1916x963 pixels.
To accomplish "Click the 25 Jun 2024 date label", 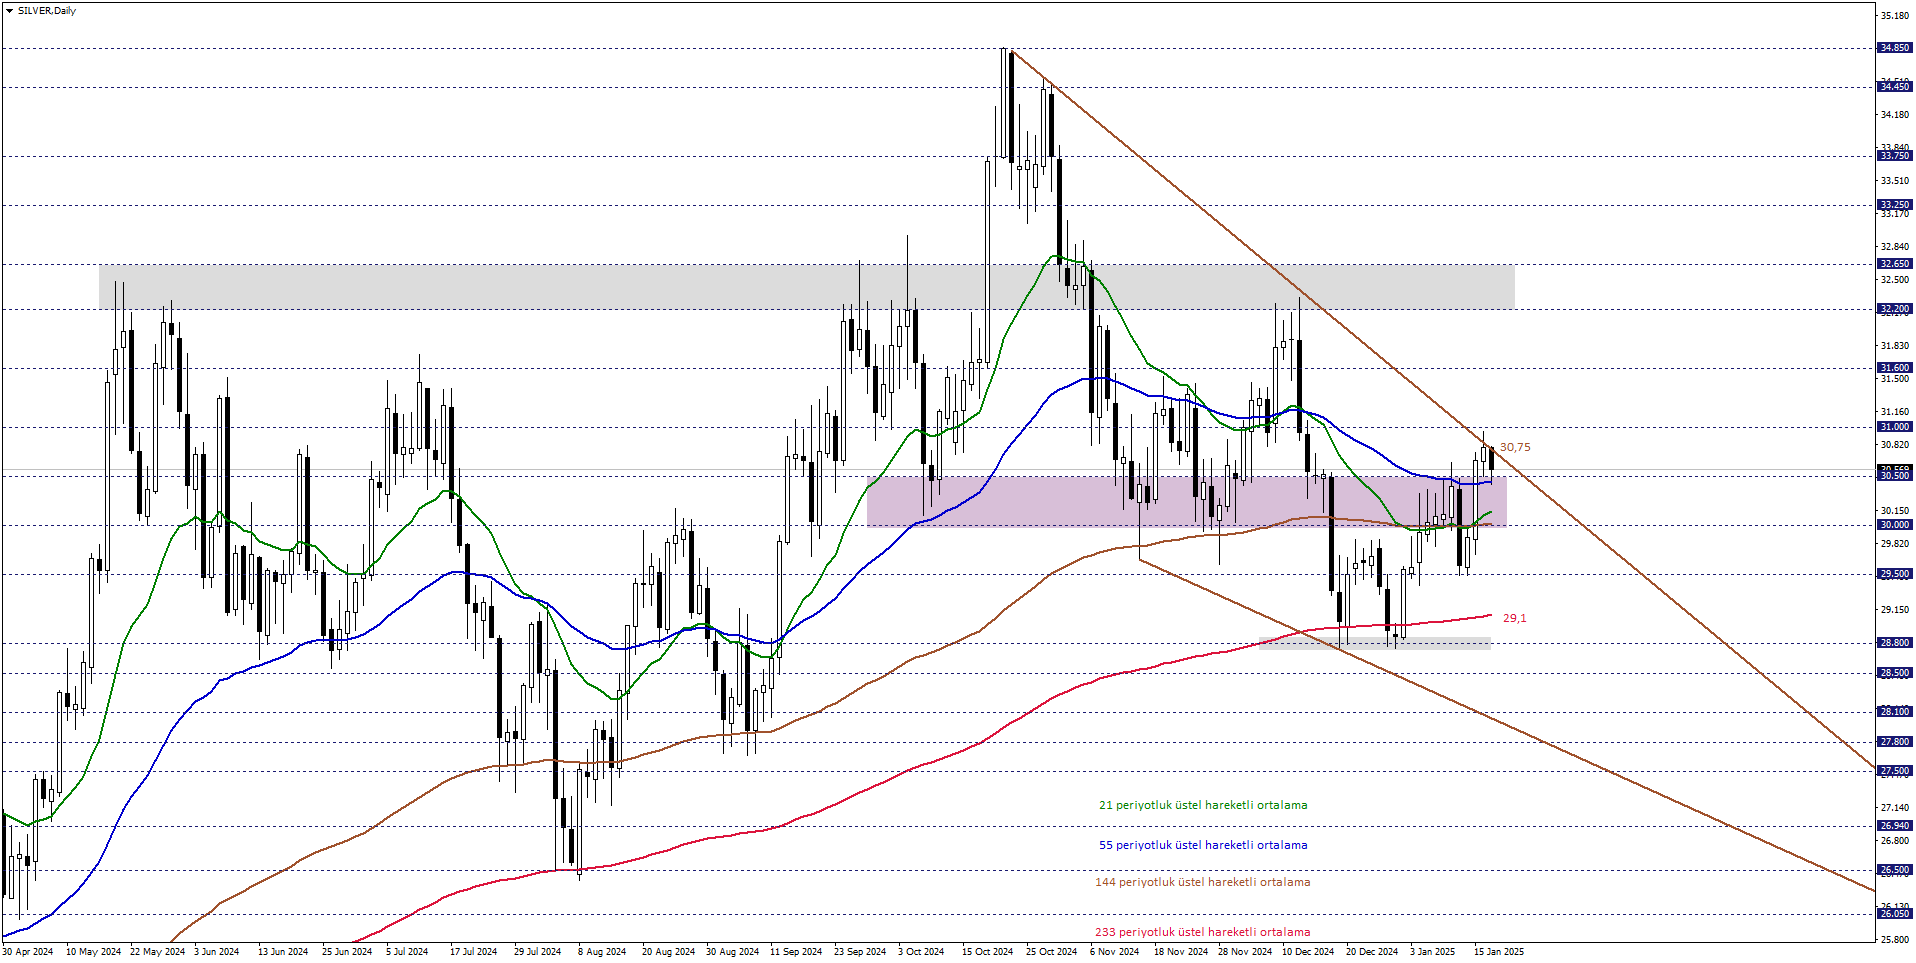I will point(347,952).
